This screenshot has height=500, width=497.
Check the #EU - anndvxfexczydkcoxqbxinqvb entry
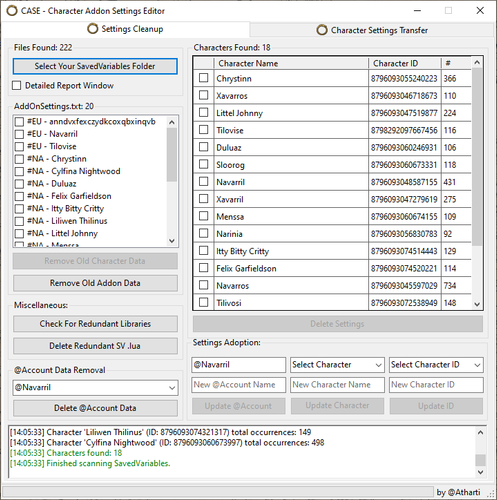click(19, 122)
